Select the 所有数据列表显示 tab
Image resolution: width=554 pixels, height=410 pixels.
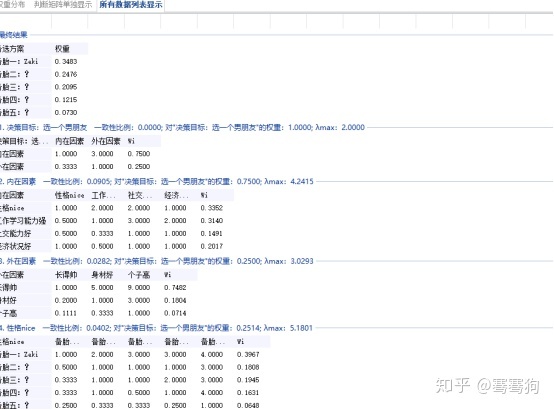click(131, 5)
